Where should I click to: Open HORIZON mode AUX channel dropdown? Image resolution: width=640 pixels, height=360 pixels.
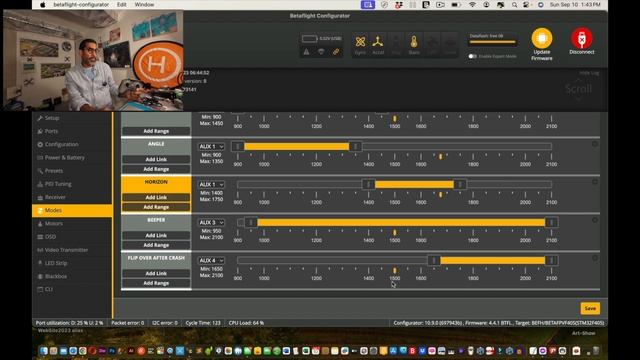tap(211, 184)
